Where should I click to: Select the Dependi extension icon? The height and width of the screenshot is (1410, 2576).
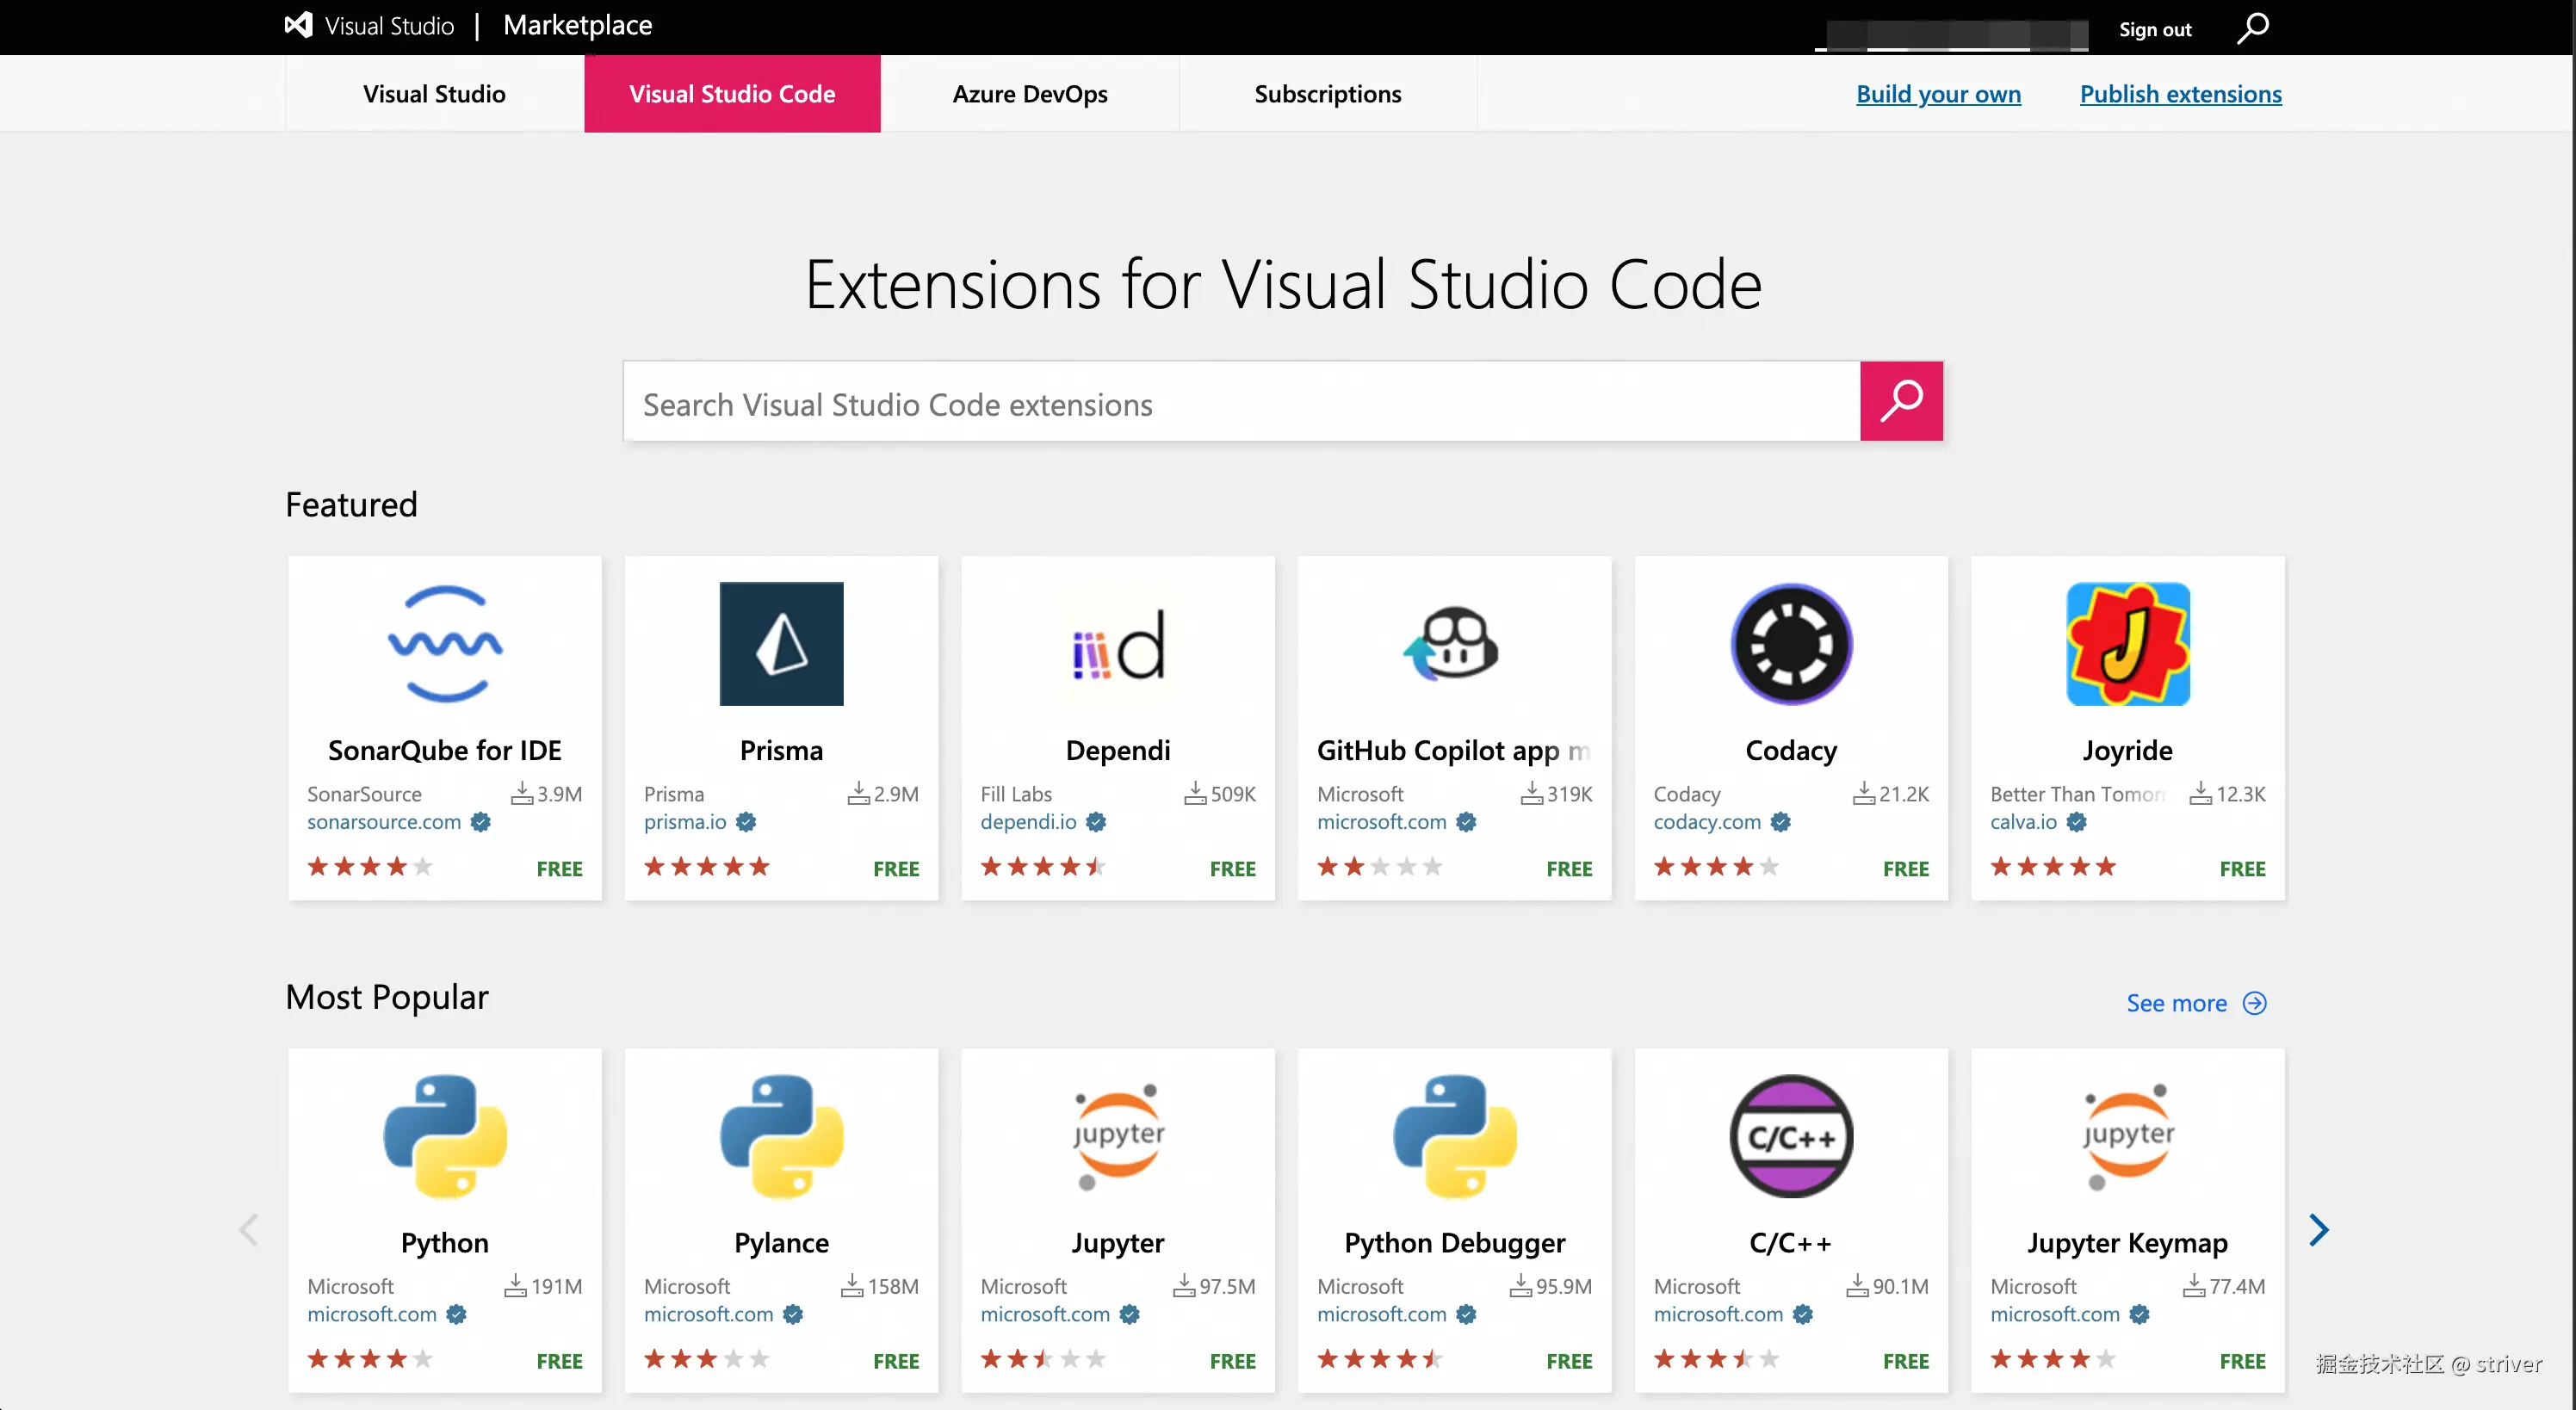tap(1118, 644)
